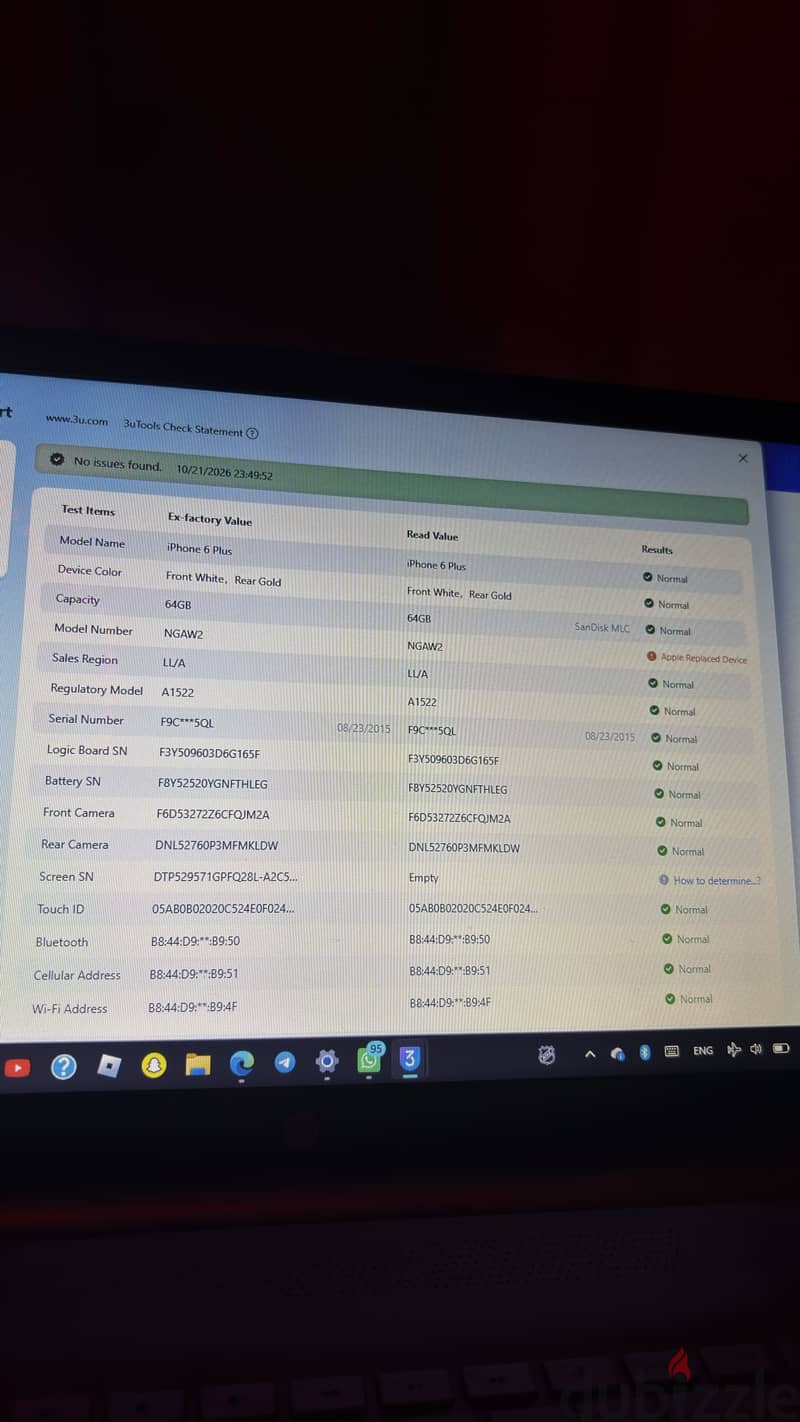Screen dimensions: 800x1422
Task: Click the 'Ex-factory Value' column header
Action: click(x=210, y=520)
